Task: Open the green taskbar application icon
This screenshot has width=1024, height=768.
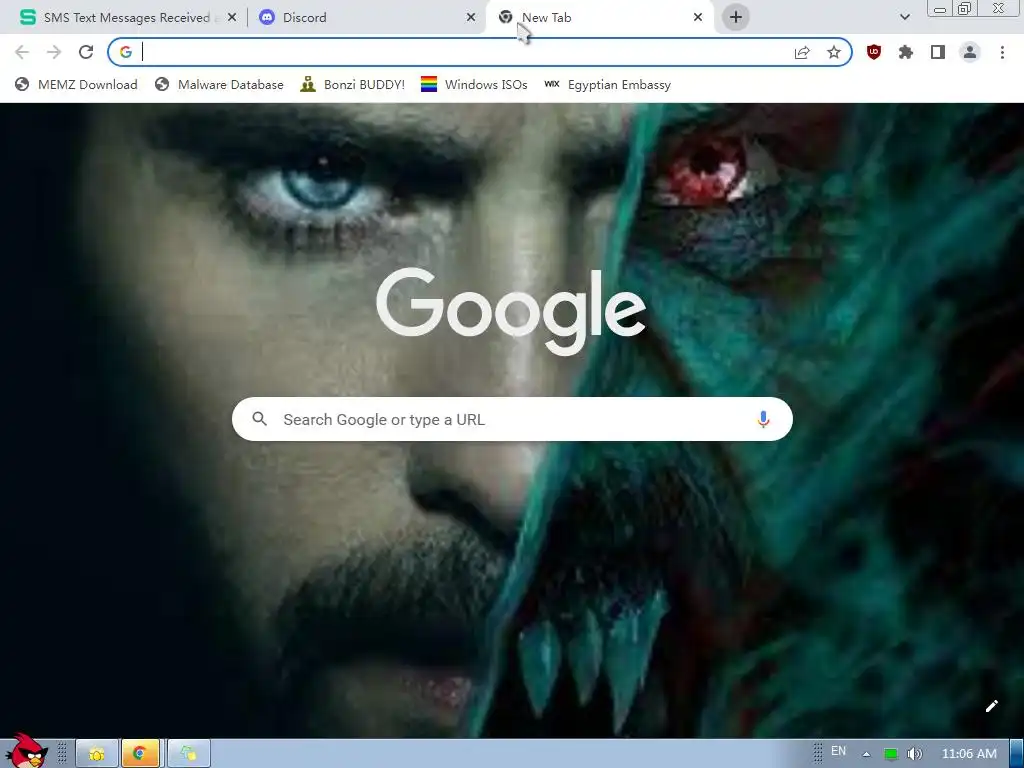Action: [x=189, y=754]
